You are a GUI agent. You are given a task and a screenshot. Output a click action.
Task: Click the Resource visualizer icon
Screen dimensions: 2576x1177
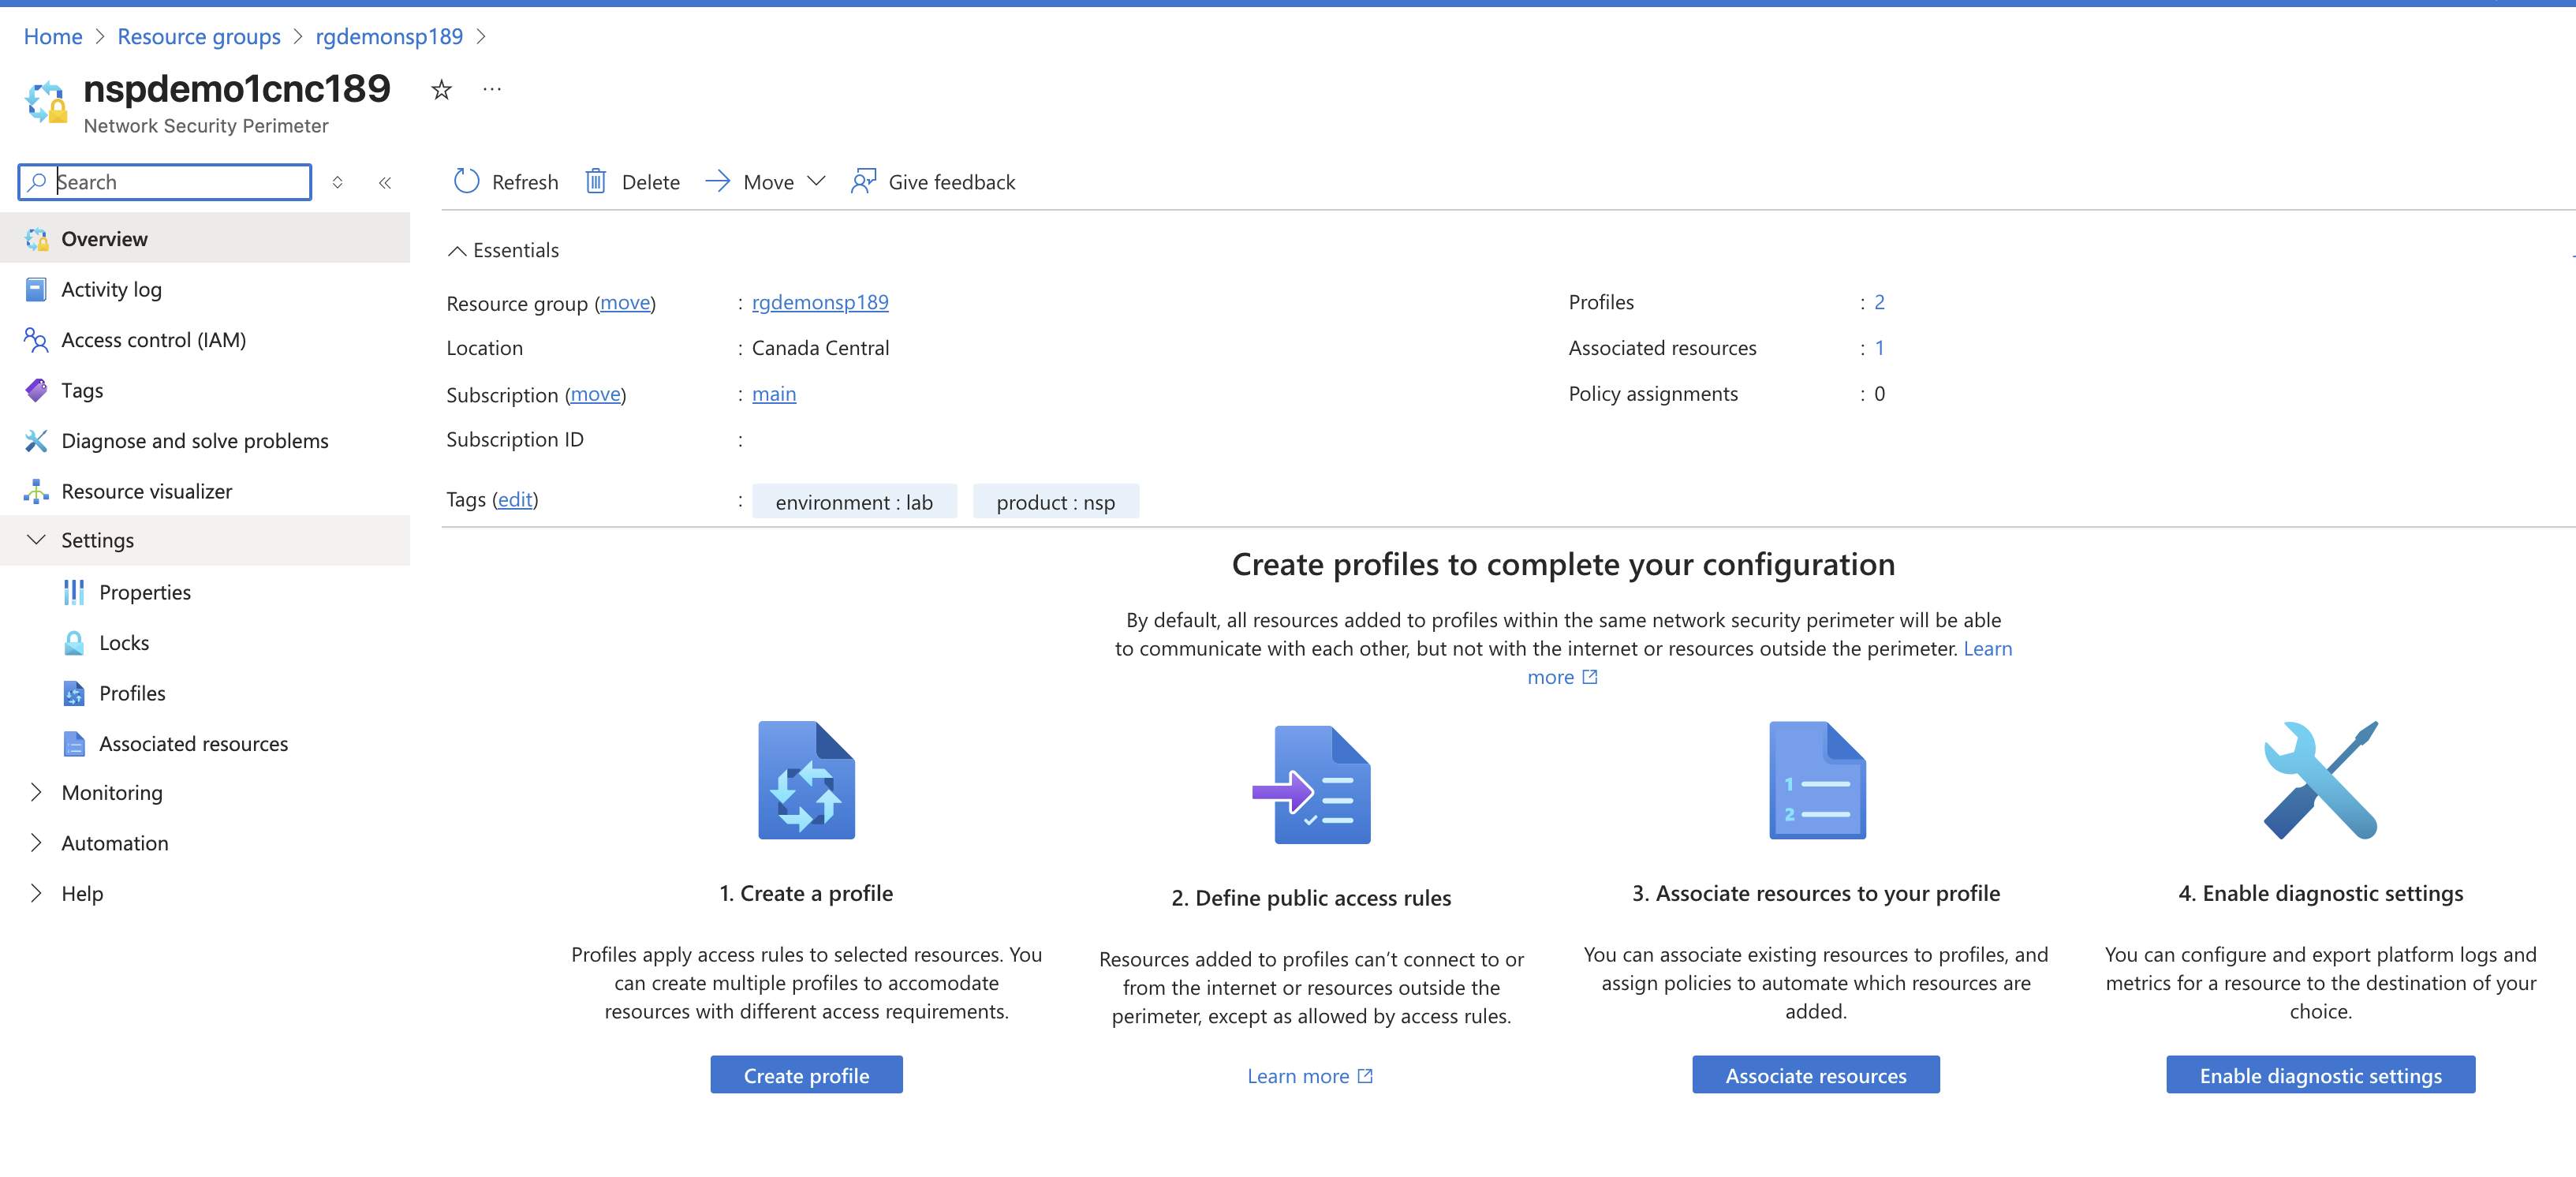(36, 491)
